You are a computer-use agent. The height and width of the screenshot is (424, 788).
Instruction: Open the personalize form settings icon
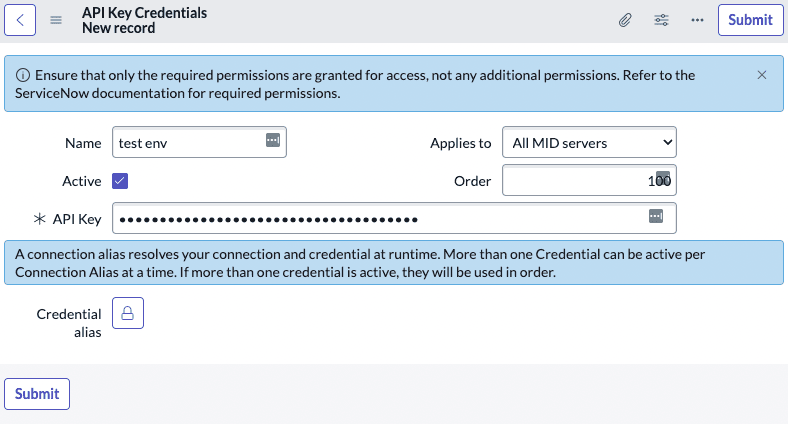pyautogui.click(x=661, y=20)
